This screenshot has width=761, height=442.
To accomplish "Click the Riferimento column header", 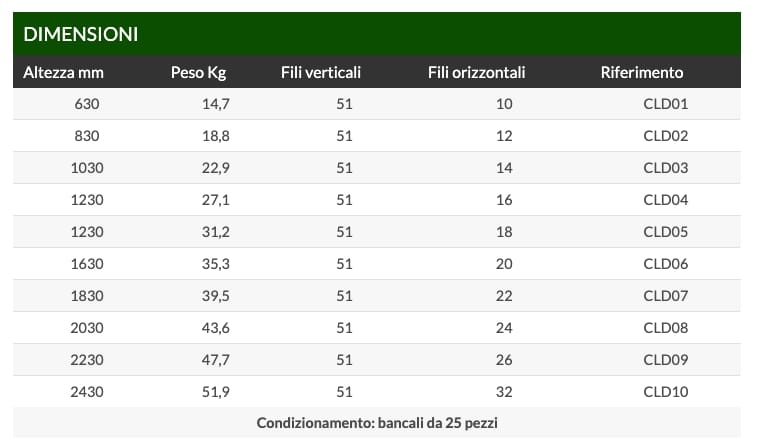I will click(642, 72).
